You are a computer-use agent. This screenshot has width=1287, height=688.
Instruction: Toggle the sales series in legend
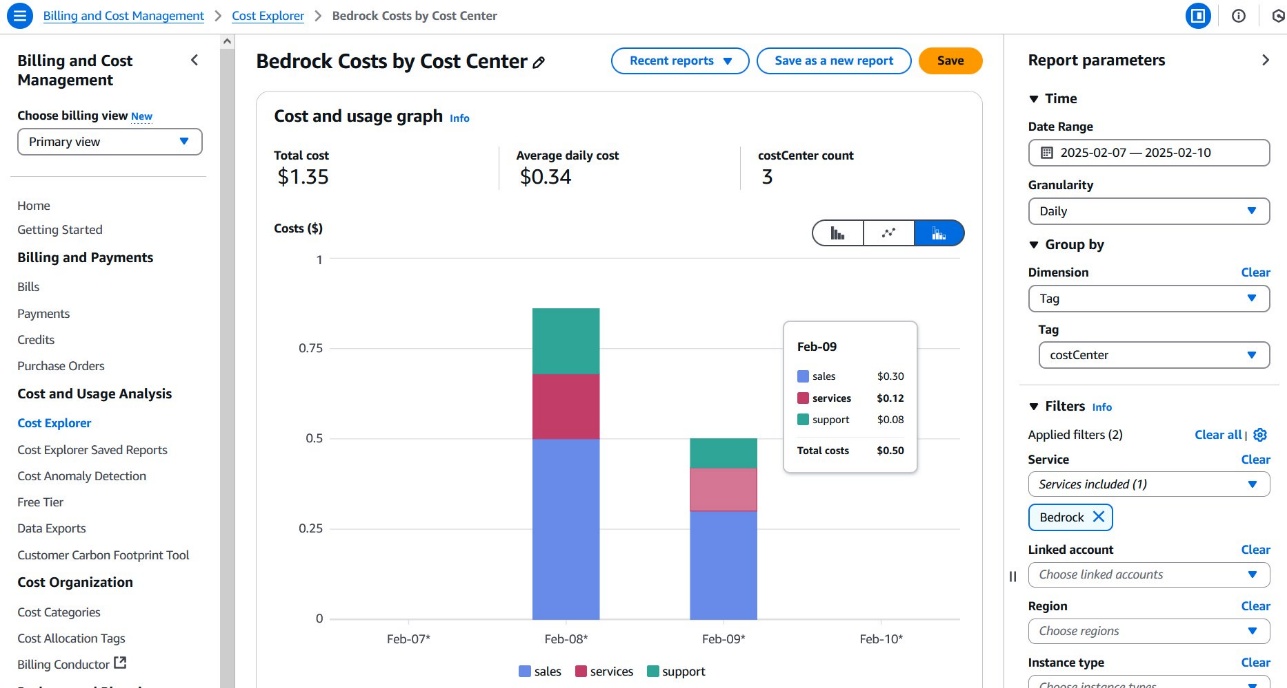point(540,671)
